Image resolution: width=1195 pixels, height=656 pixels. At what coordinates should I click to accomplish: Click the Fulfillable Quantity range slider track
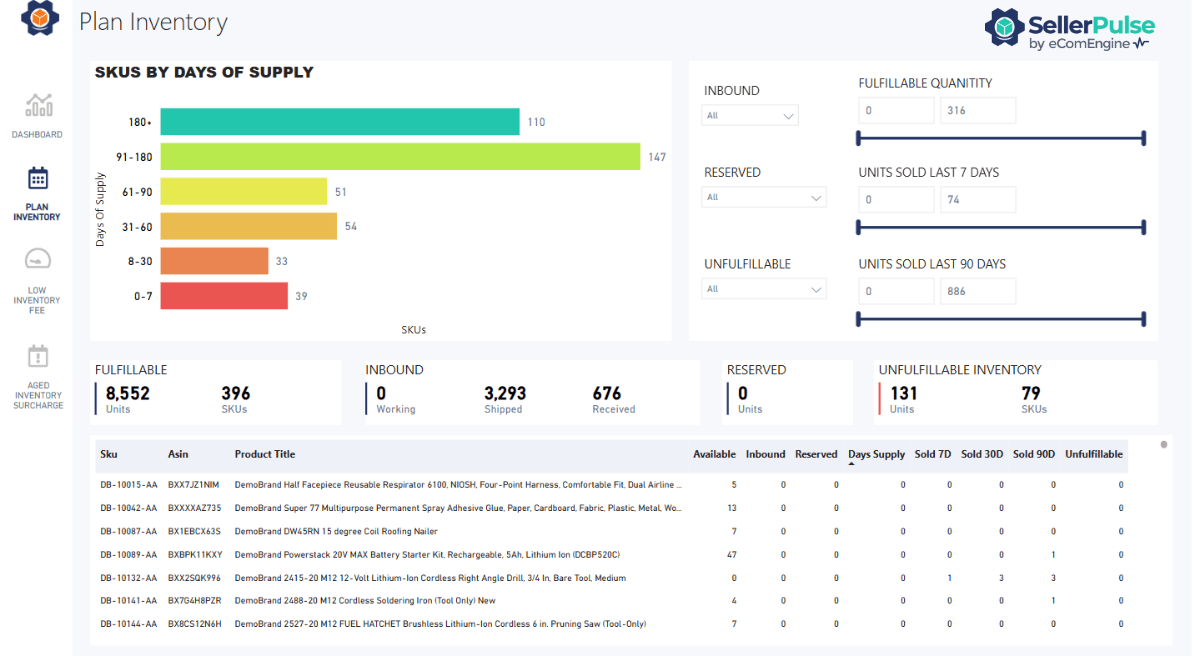(x=1000, y=138)
